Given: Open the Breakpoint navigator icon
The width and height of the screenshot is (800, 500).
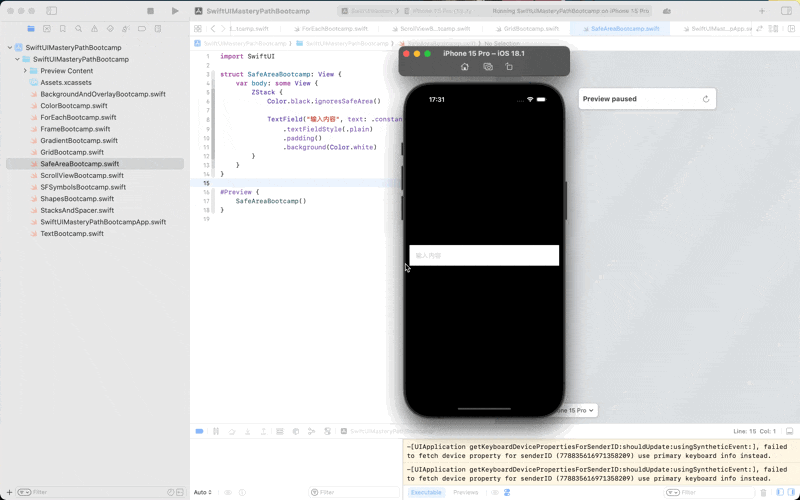Looking at the screenshot, I should point(142,29).
